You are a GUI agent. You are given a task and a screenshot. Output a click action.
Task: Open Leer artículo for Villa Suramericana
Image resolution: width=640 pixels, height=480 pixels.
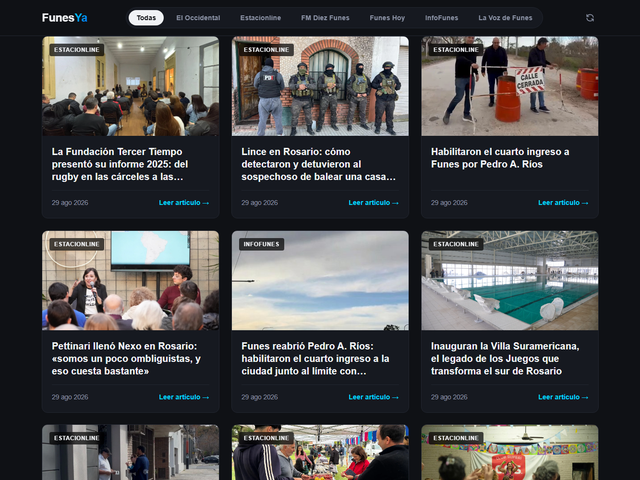click(563, 397)
